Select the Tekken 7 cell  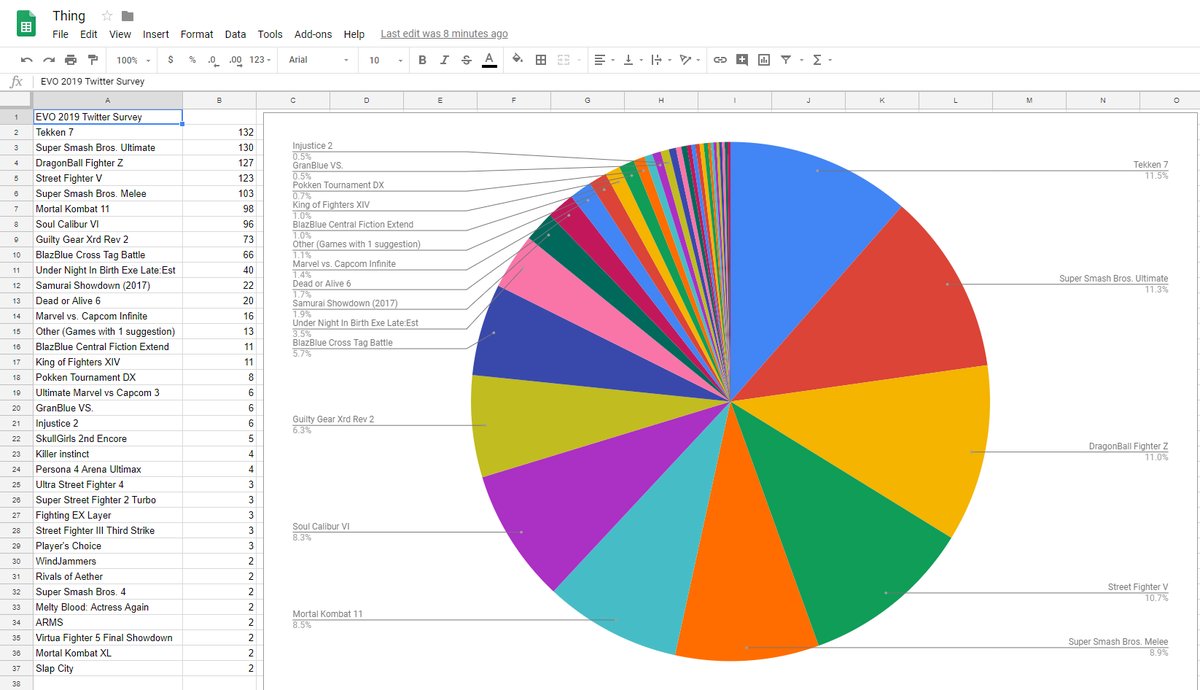(108, 132)
